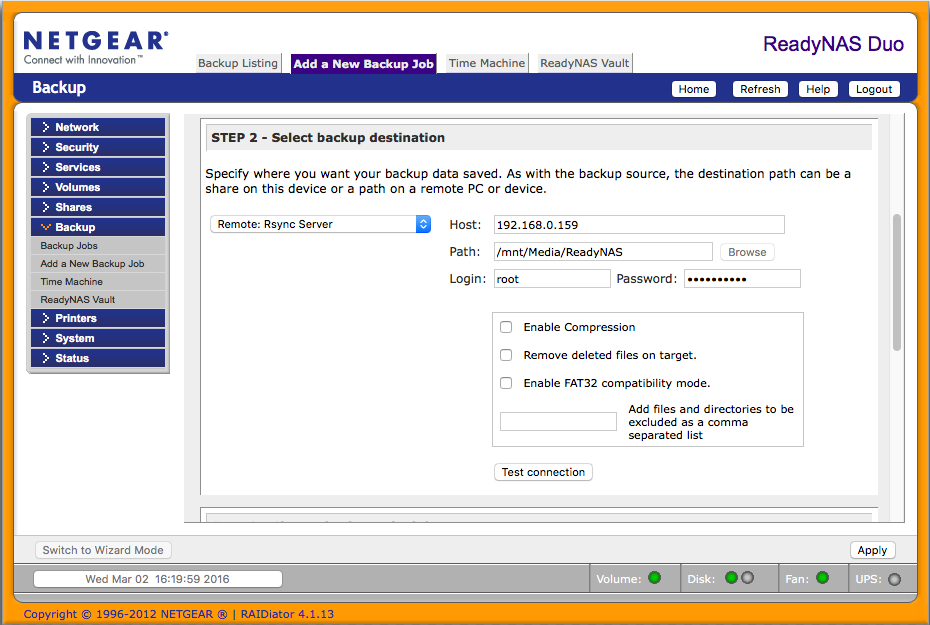Click the Logout button
The height and width of the screenshot is (625, 930).
click(x=874, y=89)
